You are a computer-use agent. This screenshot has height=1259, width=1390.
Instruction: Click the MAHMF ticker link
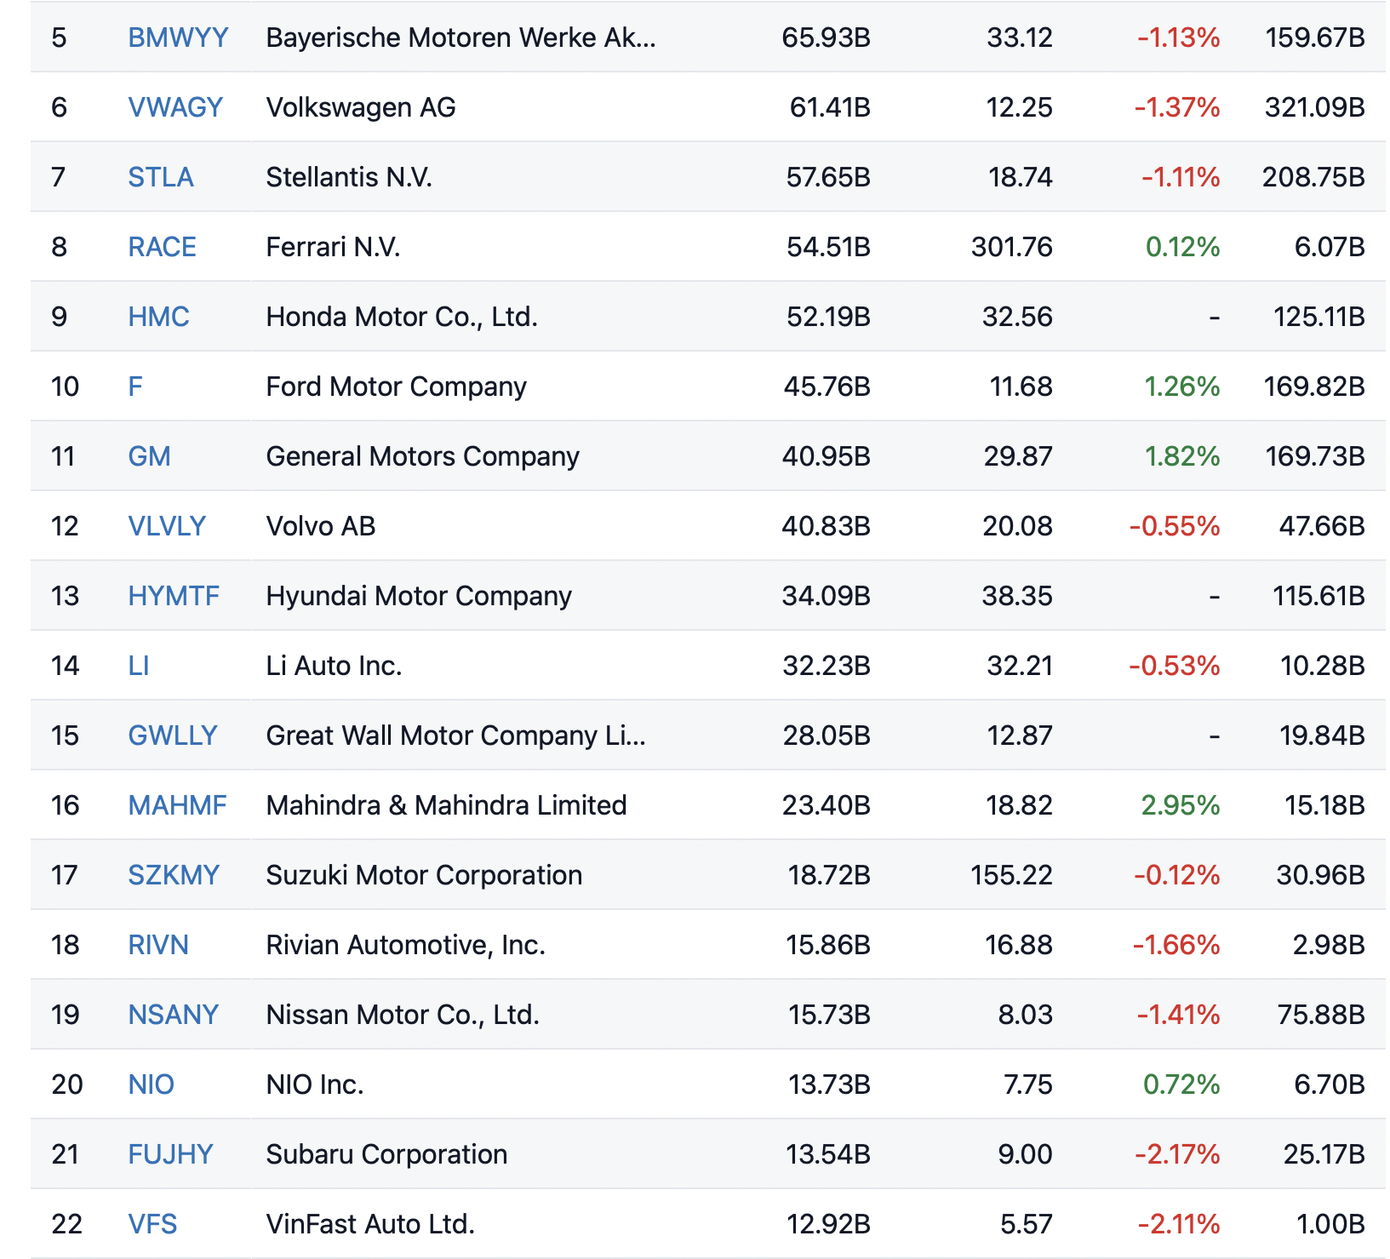(x=177, y=805)
